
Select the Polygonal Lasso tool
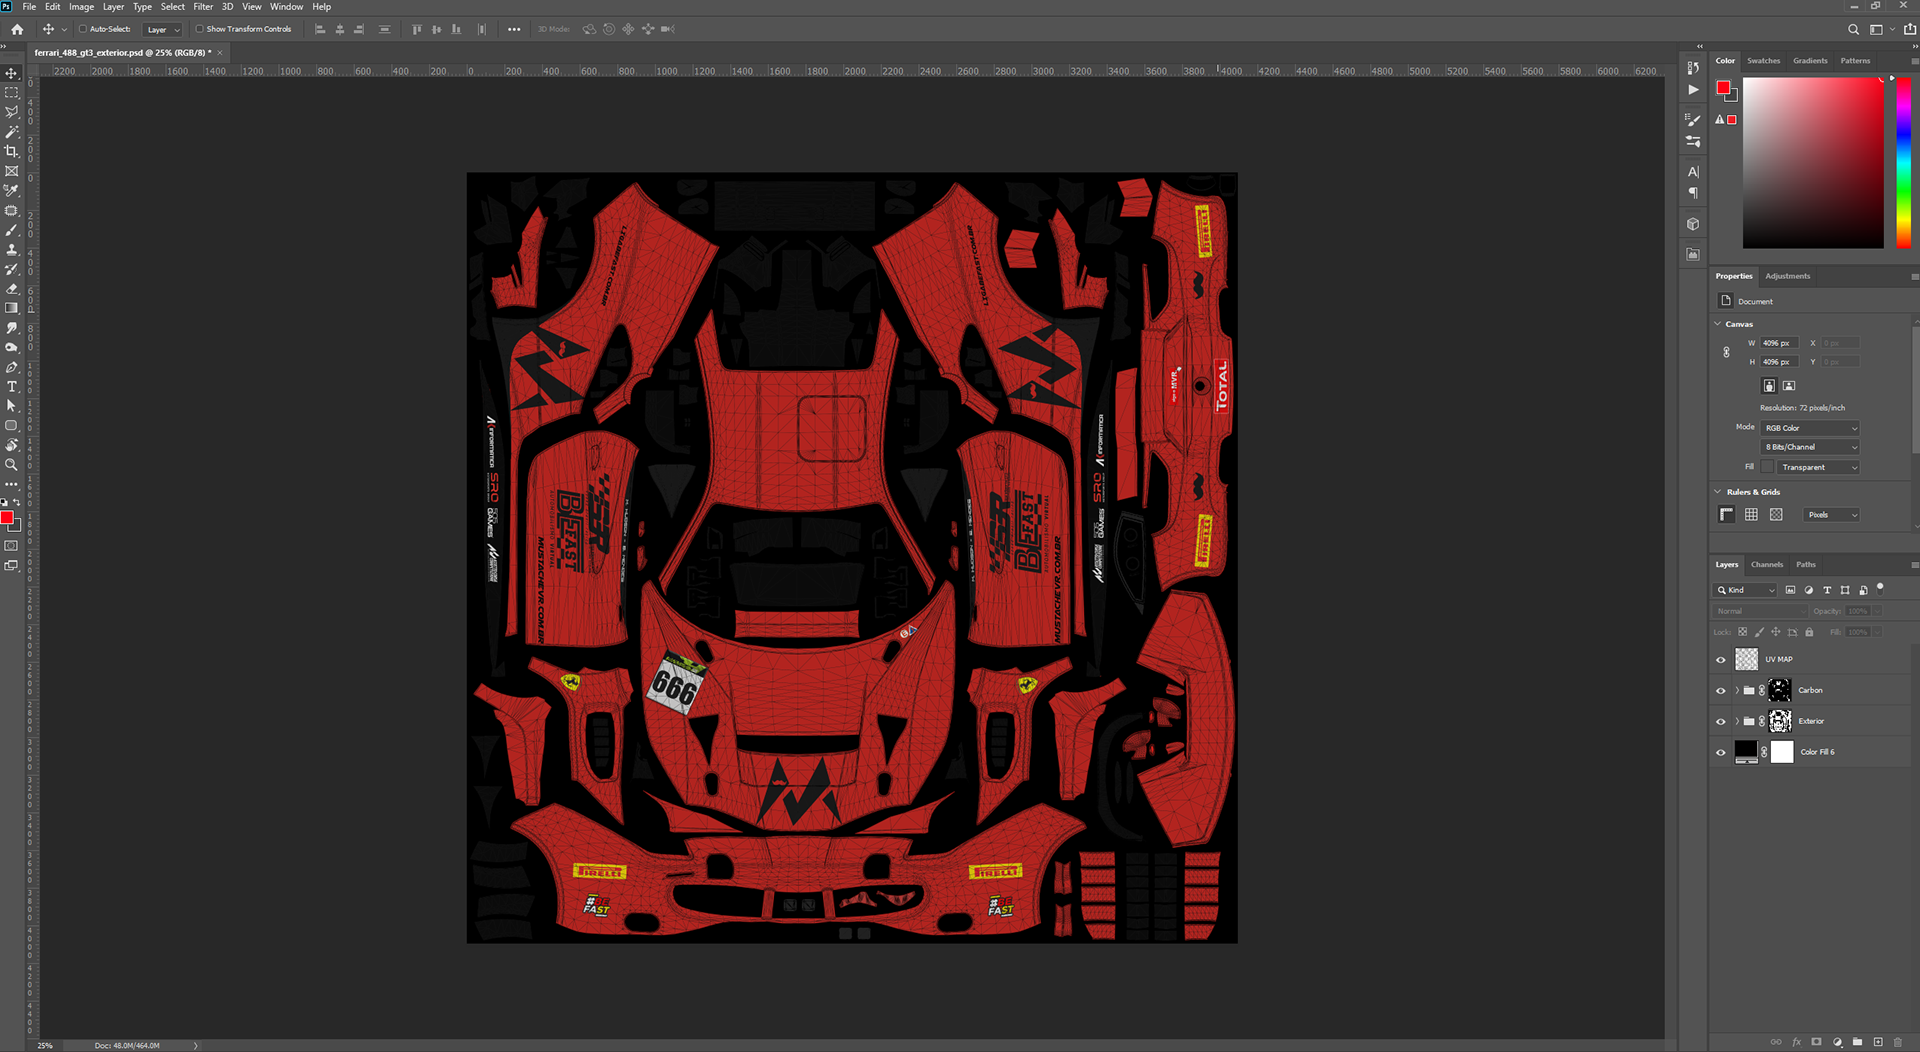pos(11,112)
